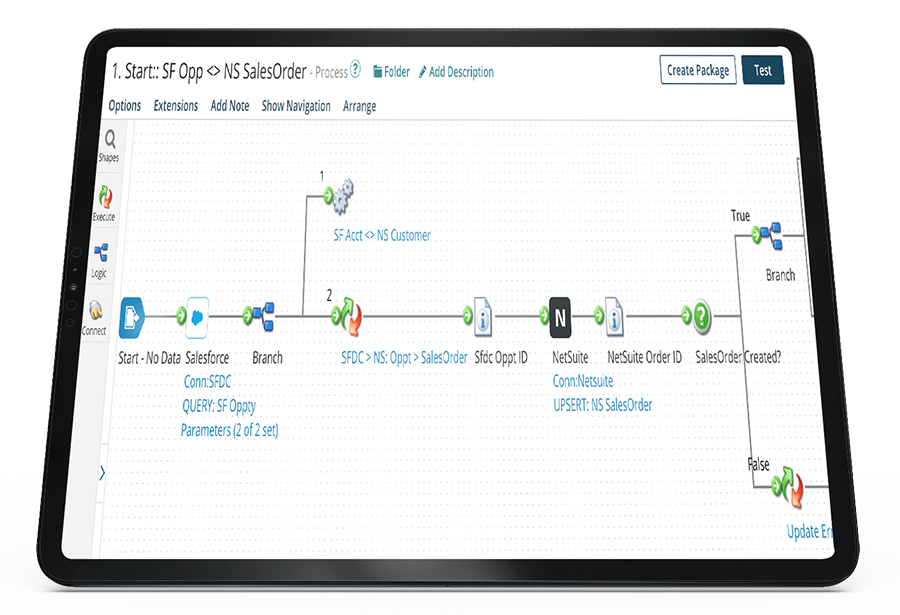Select the NetSuite connector shape
This screenshot has width=900, height=615.
(x=560, y=317)
